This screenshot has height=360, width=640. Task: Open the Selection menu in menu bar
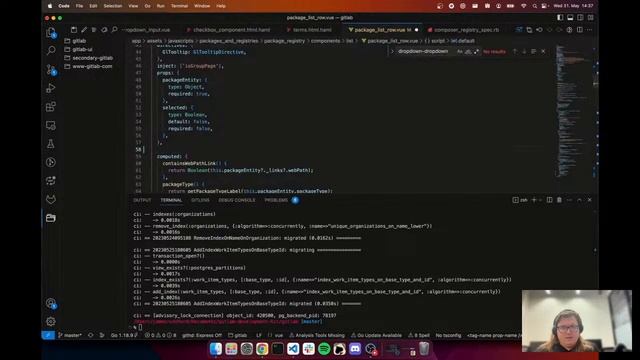point(113,6)
